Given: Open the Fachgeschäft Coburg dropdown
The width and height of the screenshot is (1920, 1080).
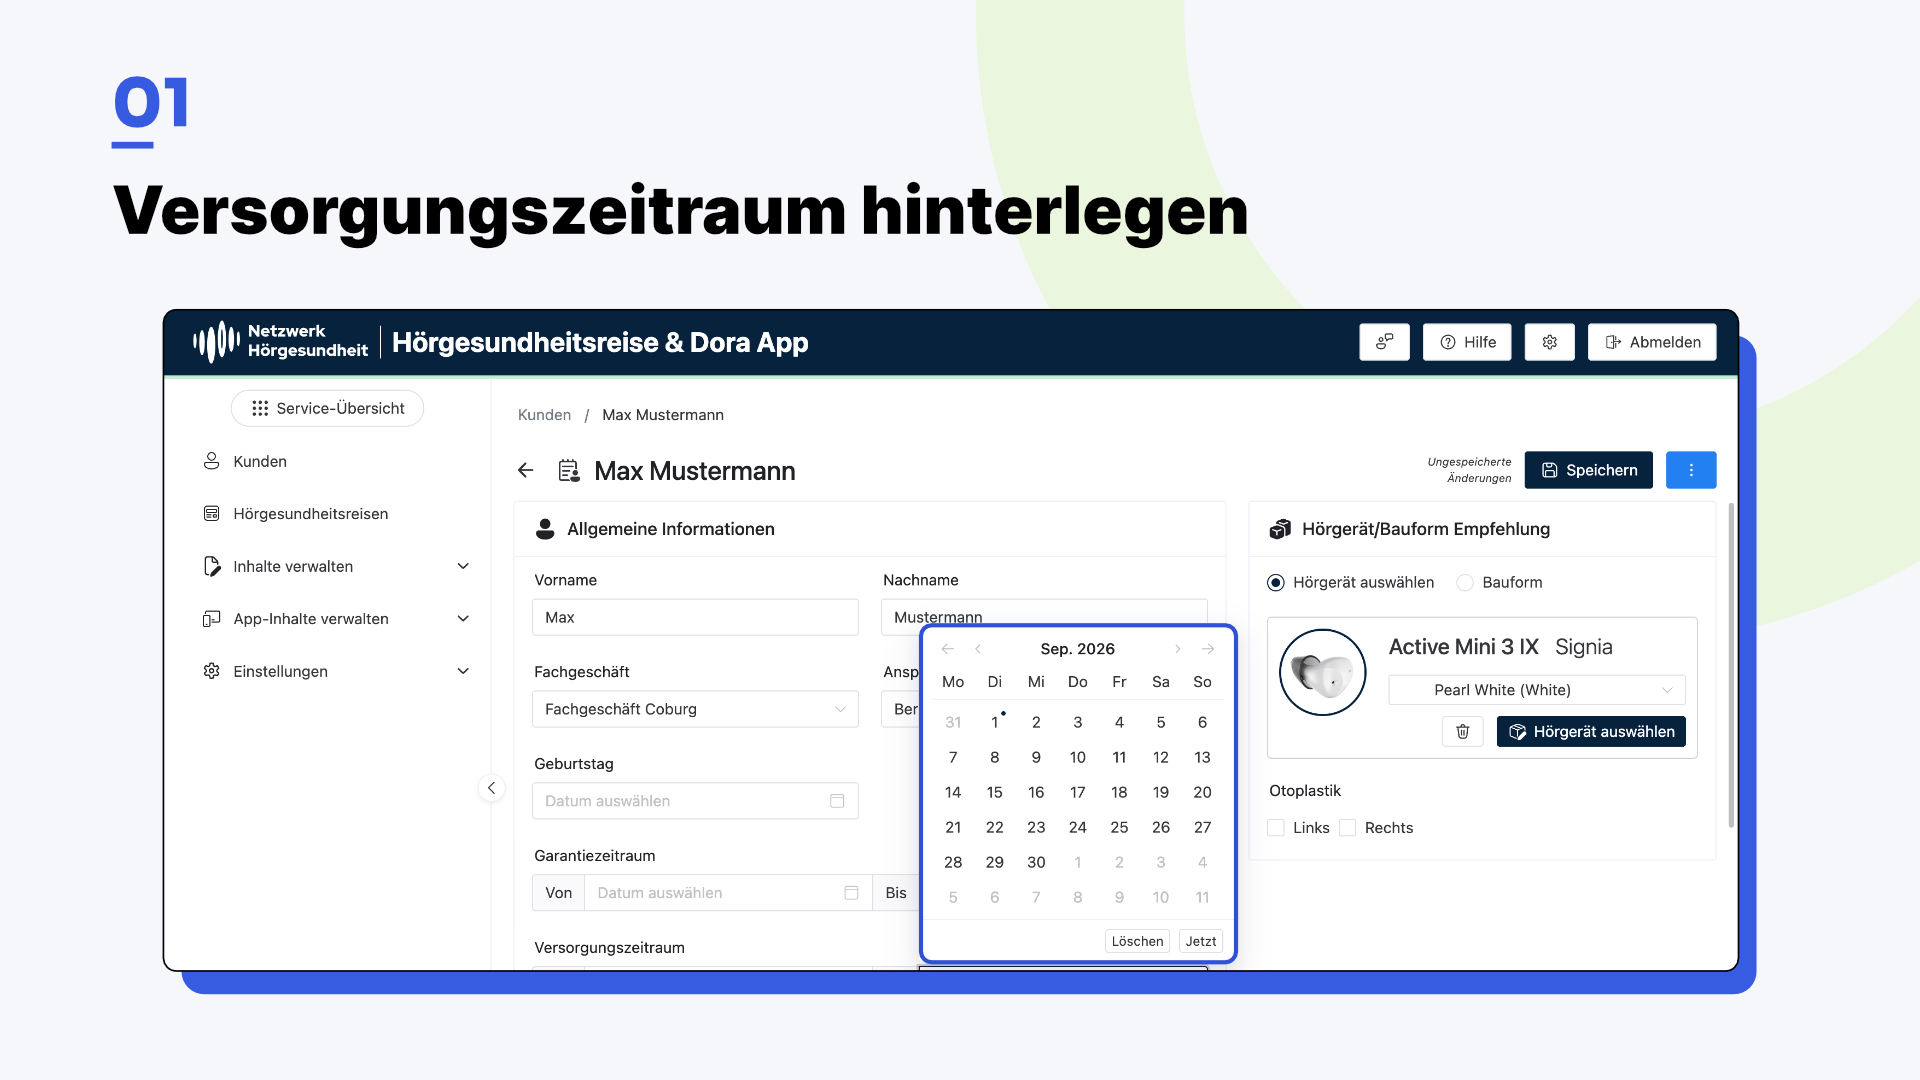Looking at the screenshot, I should coord(695,709).
